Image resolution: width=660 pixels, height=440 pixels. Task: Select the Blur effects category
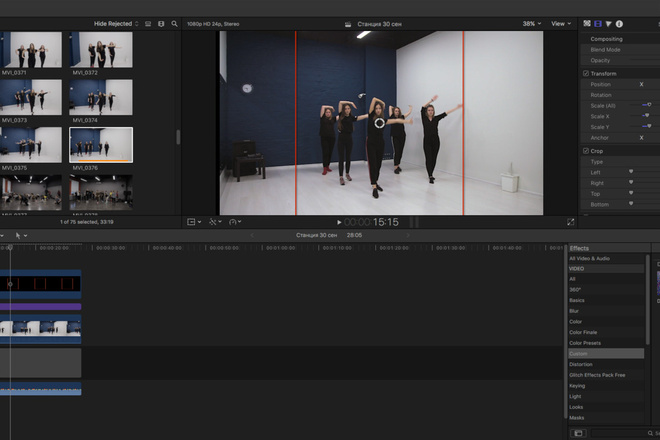[606, 311]
